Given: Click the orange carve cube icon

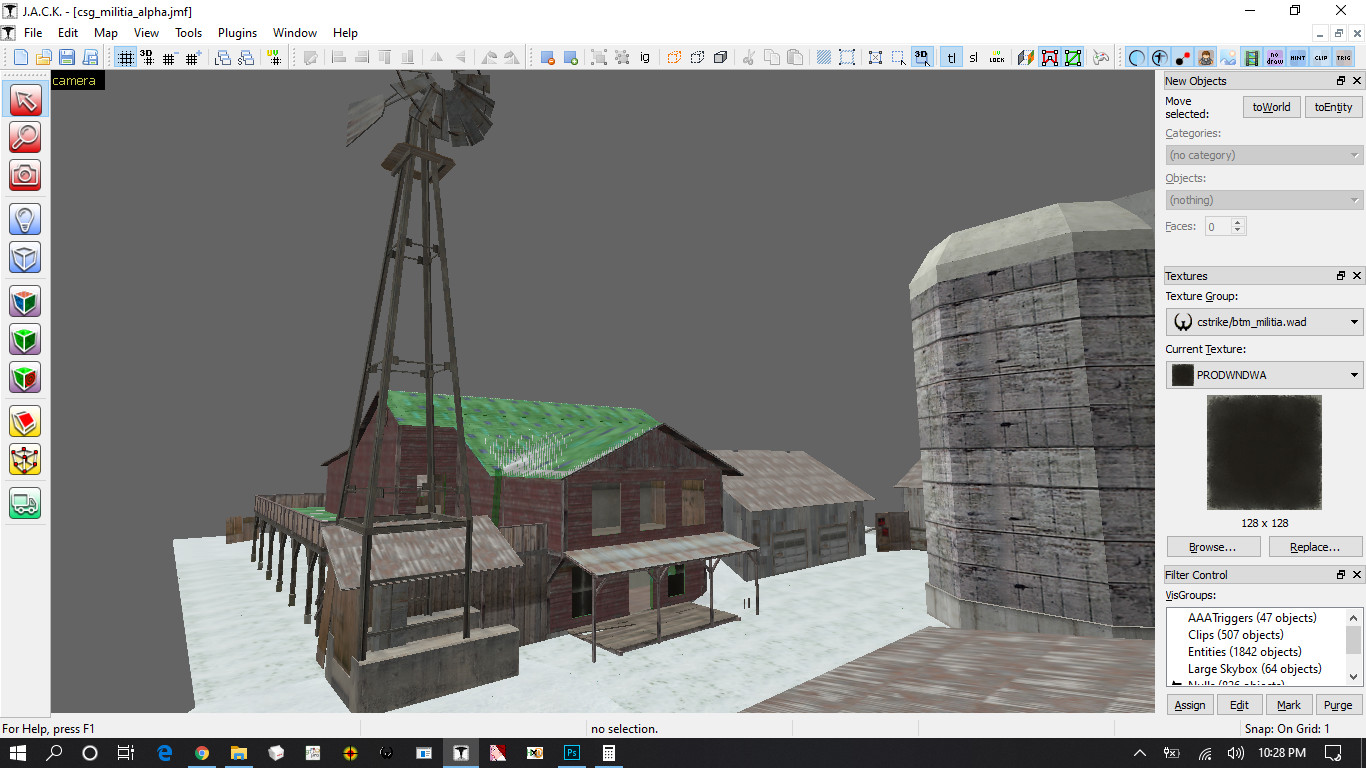Looking at the screenshot, I should (x=674, y=57).
